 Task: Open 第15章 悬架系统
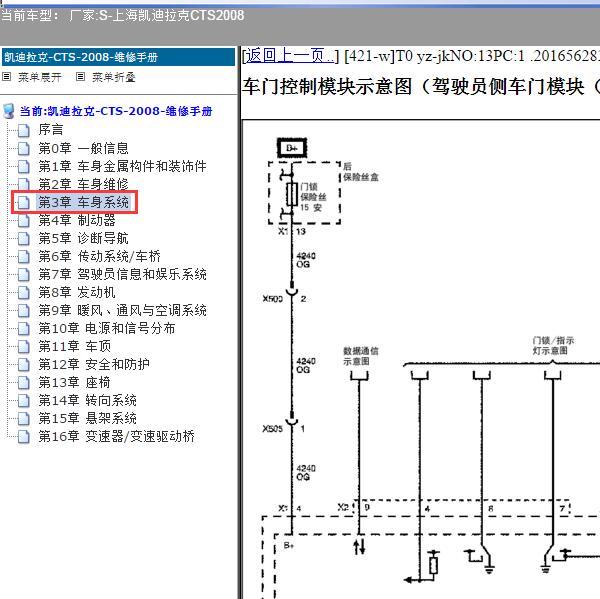[87, 418]
